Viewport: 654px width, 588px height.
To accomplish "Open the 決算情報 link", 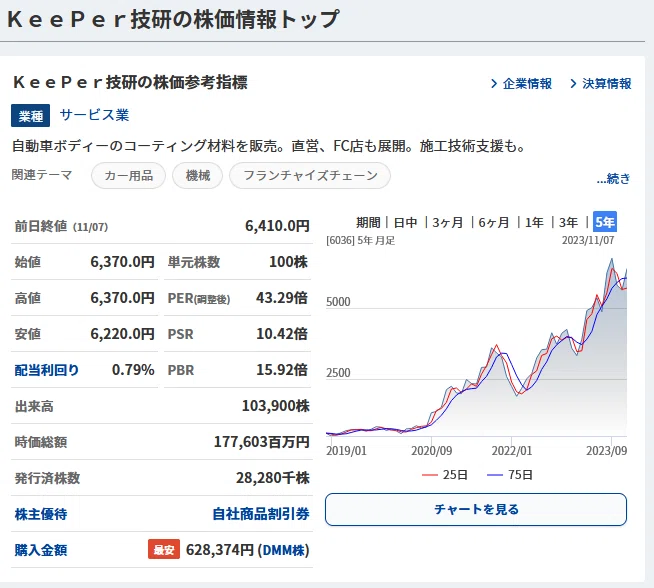I will coord(606,83).
